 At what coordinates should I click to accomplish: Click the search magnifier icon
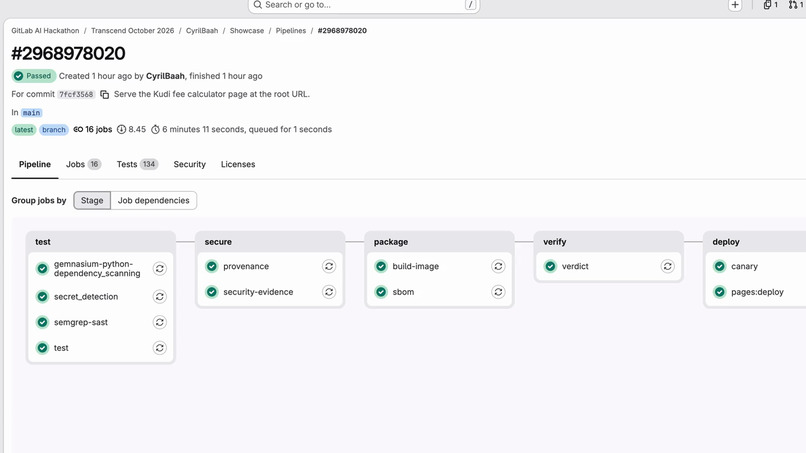[258, 5]
